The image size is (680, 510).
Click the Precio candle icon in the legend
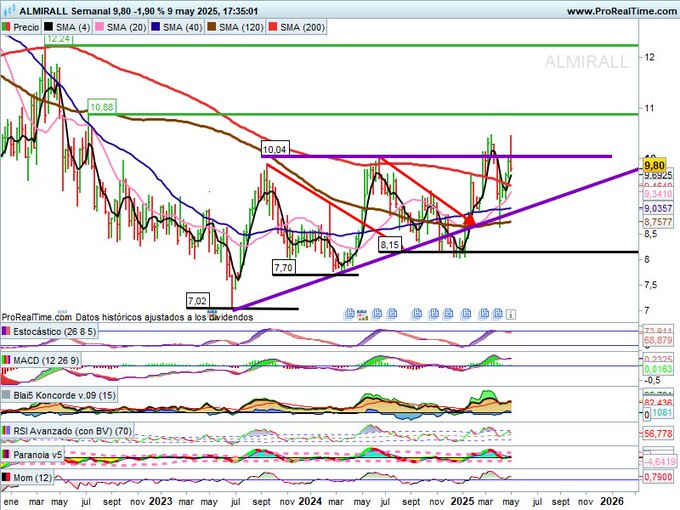(x=6, y=27)
